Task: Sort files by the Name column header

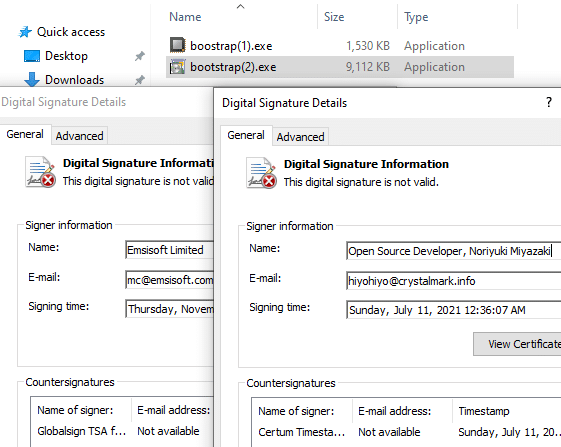Action: point(185,17)
